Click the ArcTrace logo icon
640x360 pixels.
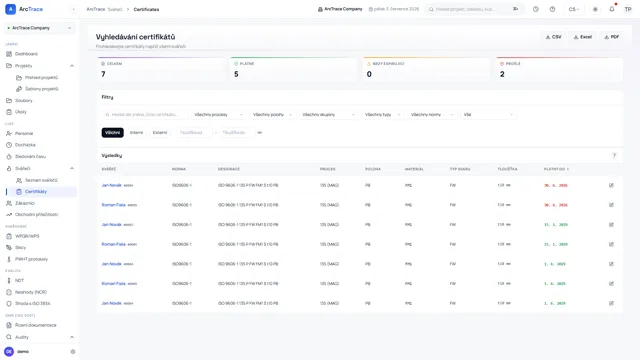tap(11, 9)
